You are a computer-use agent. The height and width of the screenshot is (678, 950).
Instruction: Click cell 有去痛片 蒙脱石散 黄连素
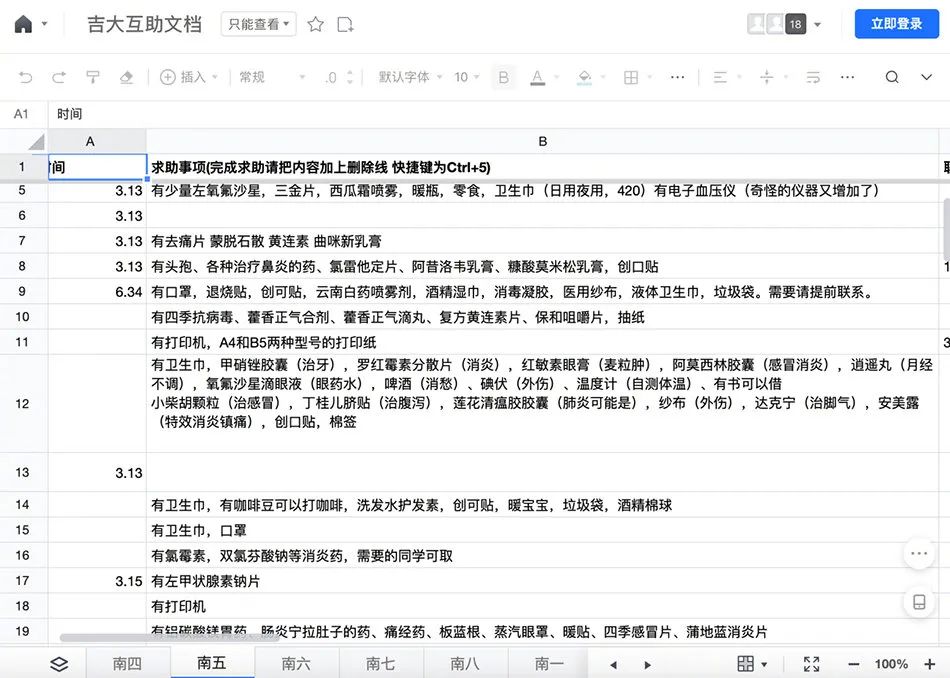543,241
